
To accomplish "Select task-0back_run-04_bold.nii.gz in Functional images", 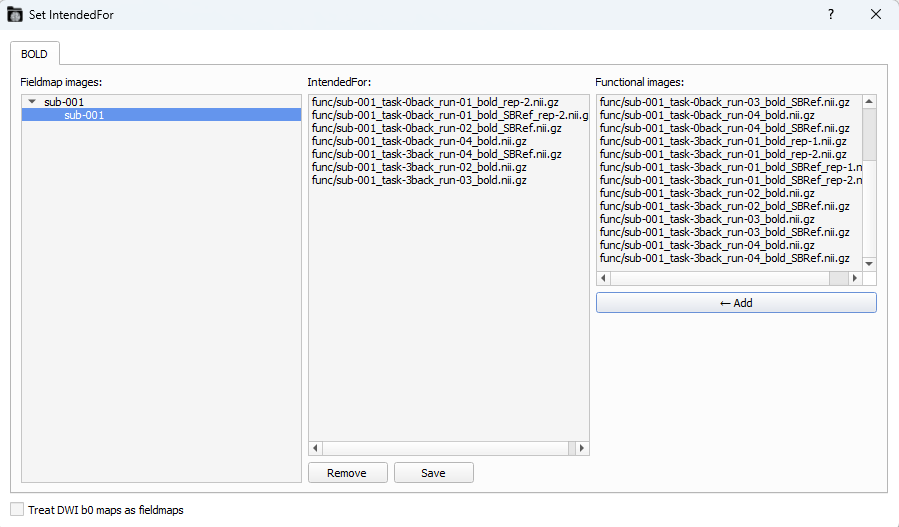I will [707, 115].
